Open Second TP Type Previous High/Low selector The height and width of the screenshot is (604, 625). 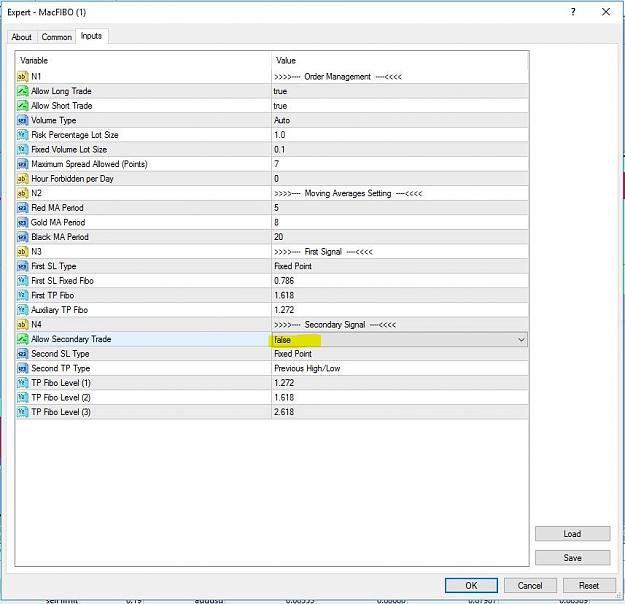pyautogui.click(x=400, y=368)
